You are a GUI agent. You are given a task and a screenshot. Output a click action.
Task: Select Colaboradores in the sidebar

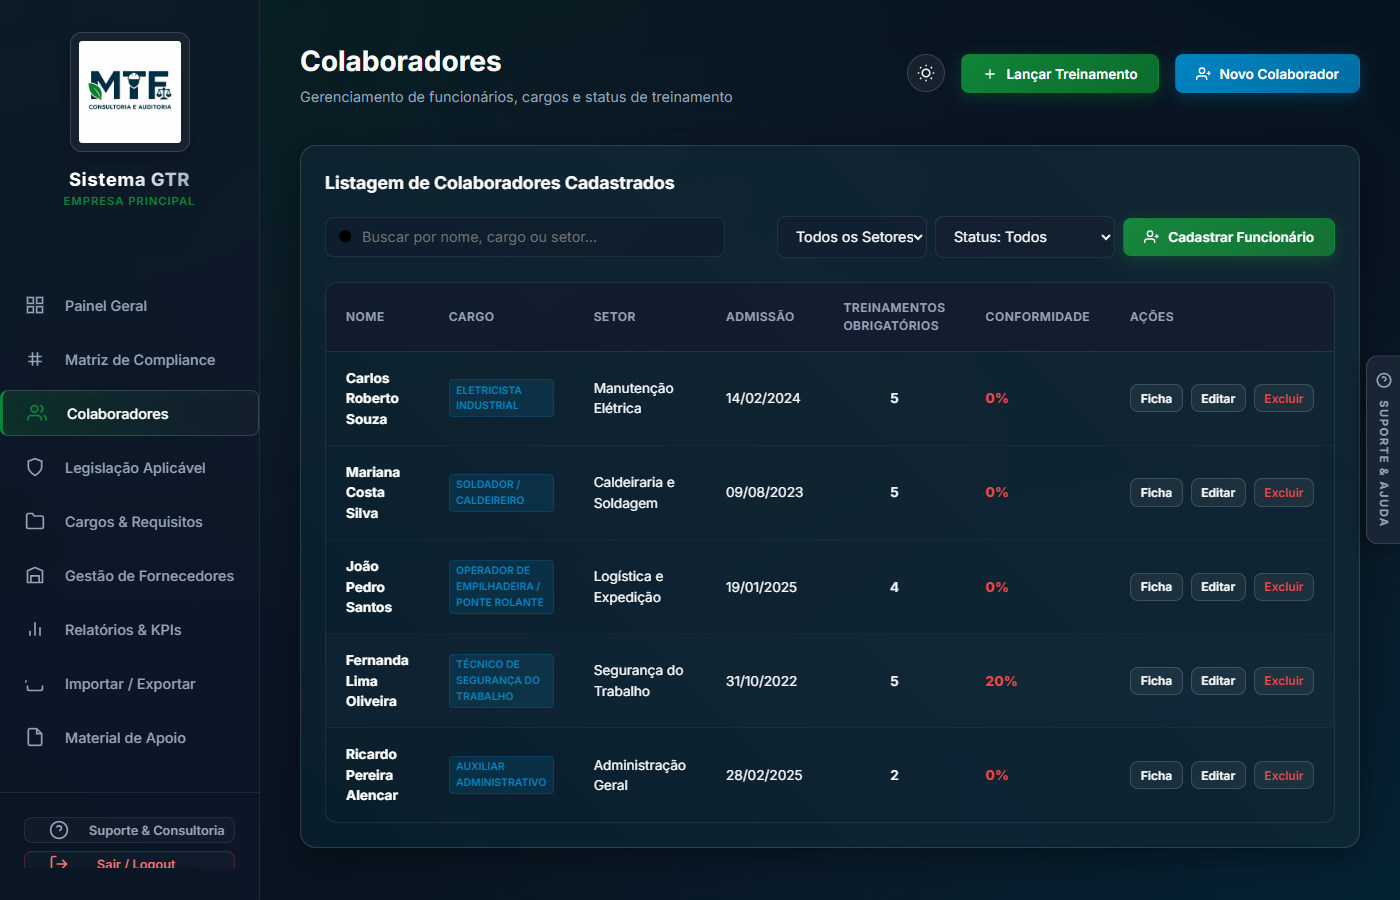point(130,413)
